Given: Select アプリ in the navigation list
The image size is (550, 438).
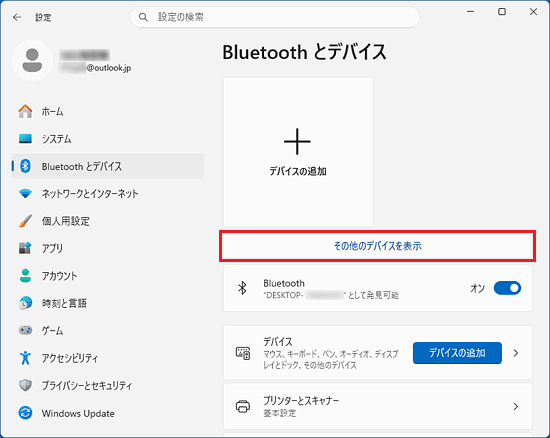Looking at the screenshot, I should pyautogui.click(x=108, y=248).
